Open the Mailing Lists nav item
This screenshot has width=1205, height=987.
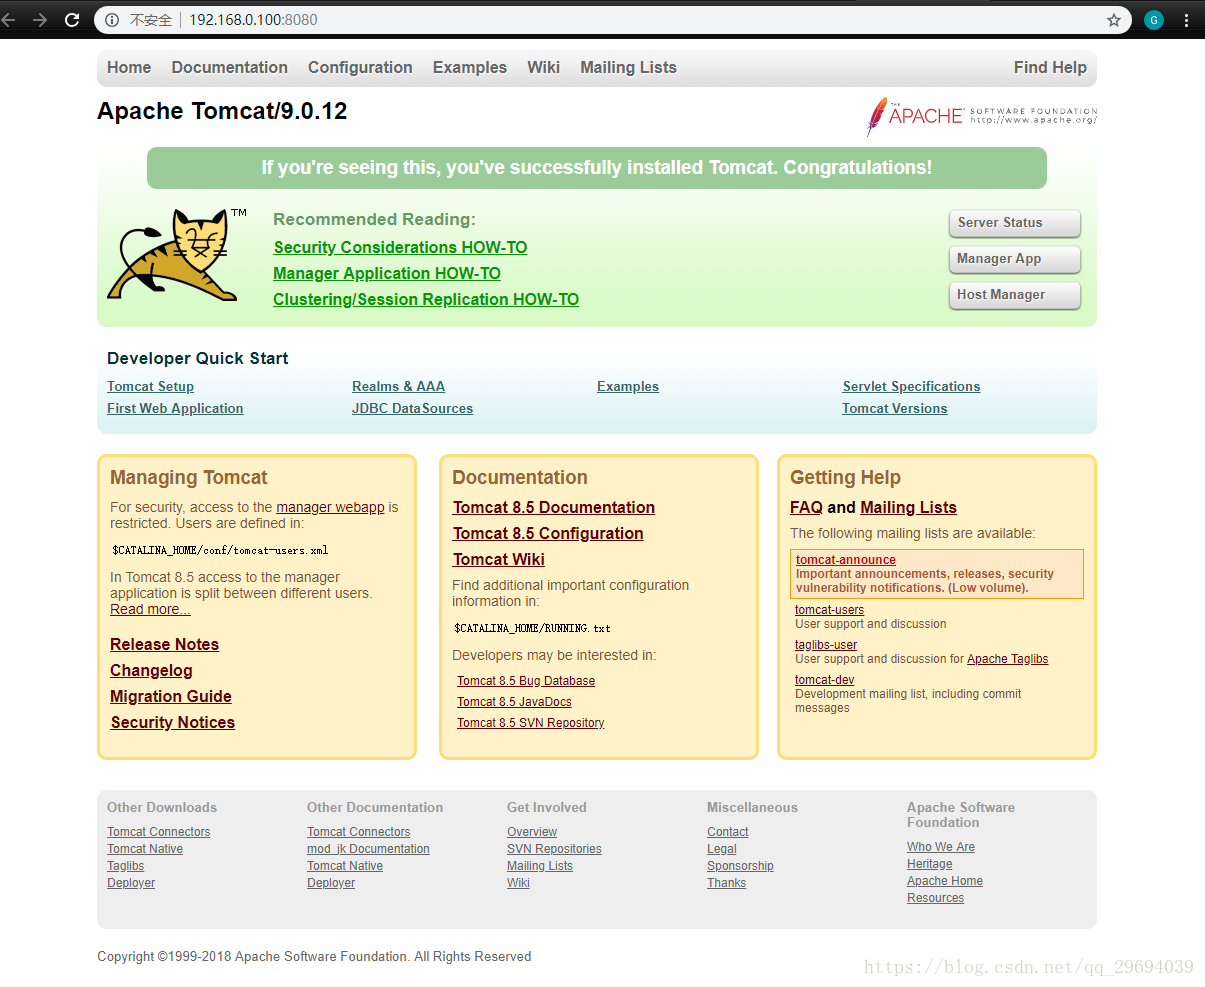tap(628, 68)
